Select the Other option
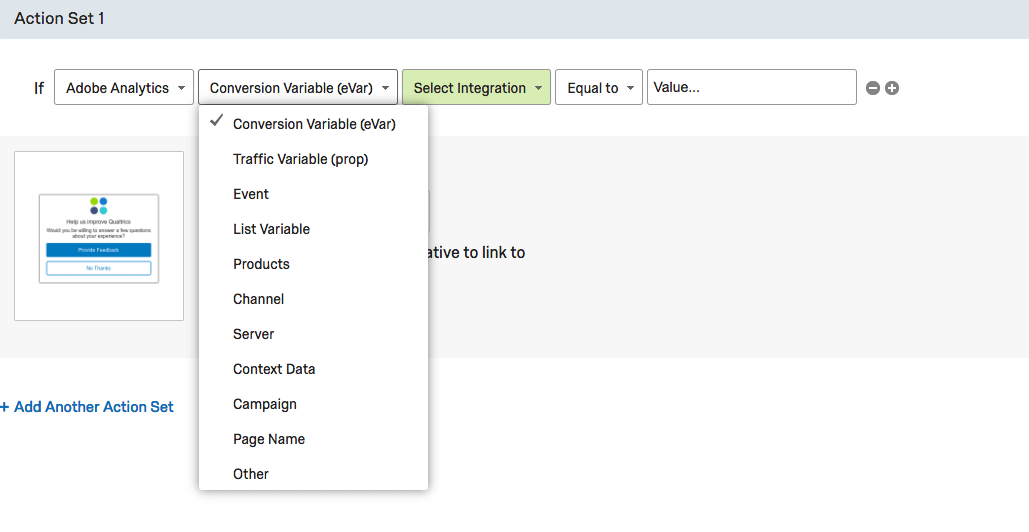 [314, 474]
